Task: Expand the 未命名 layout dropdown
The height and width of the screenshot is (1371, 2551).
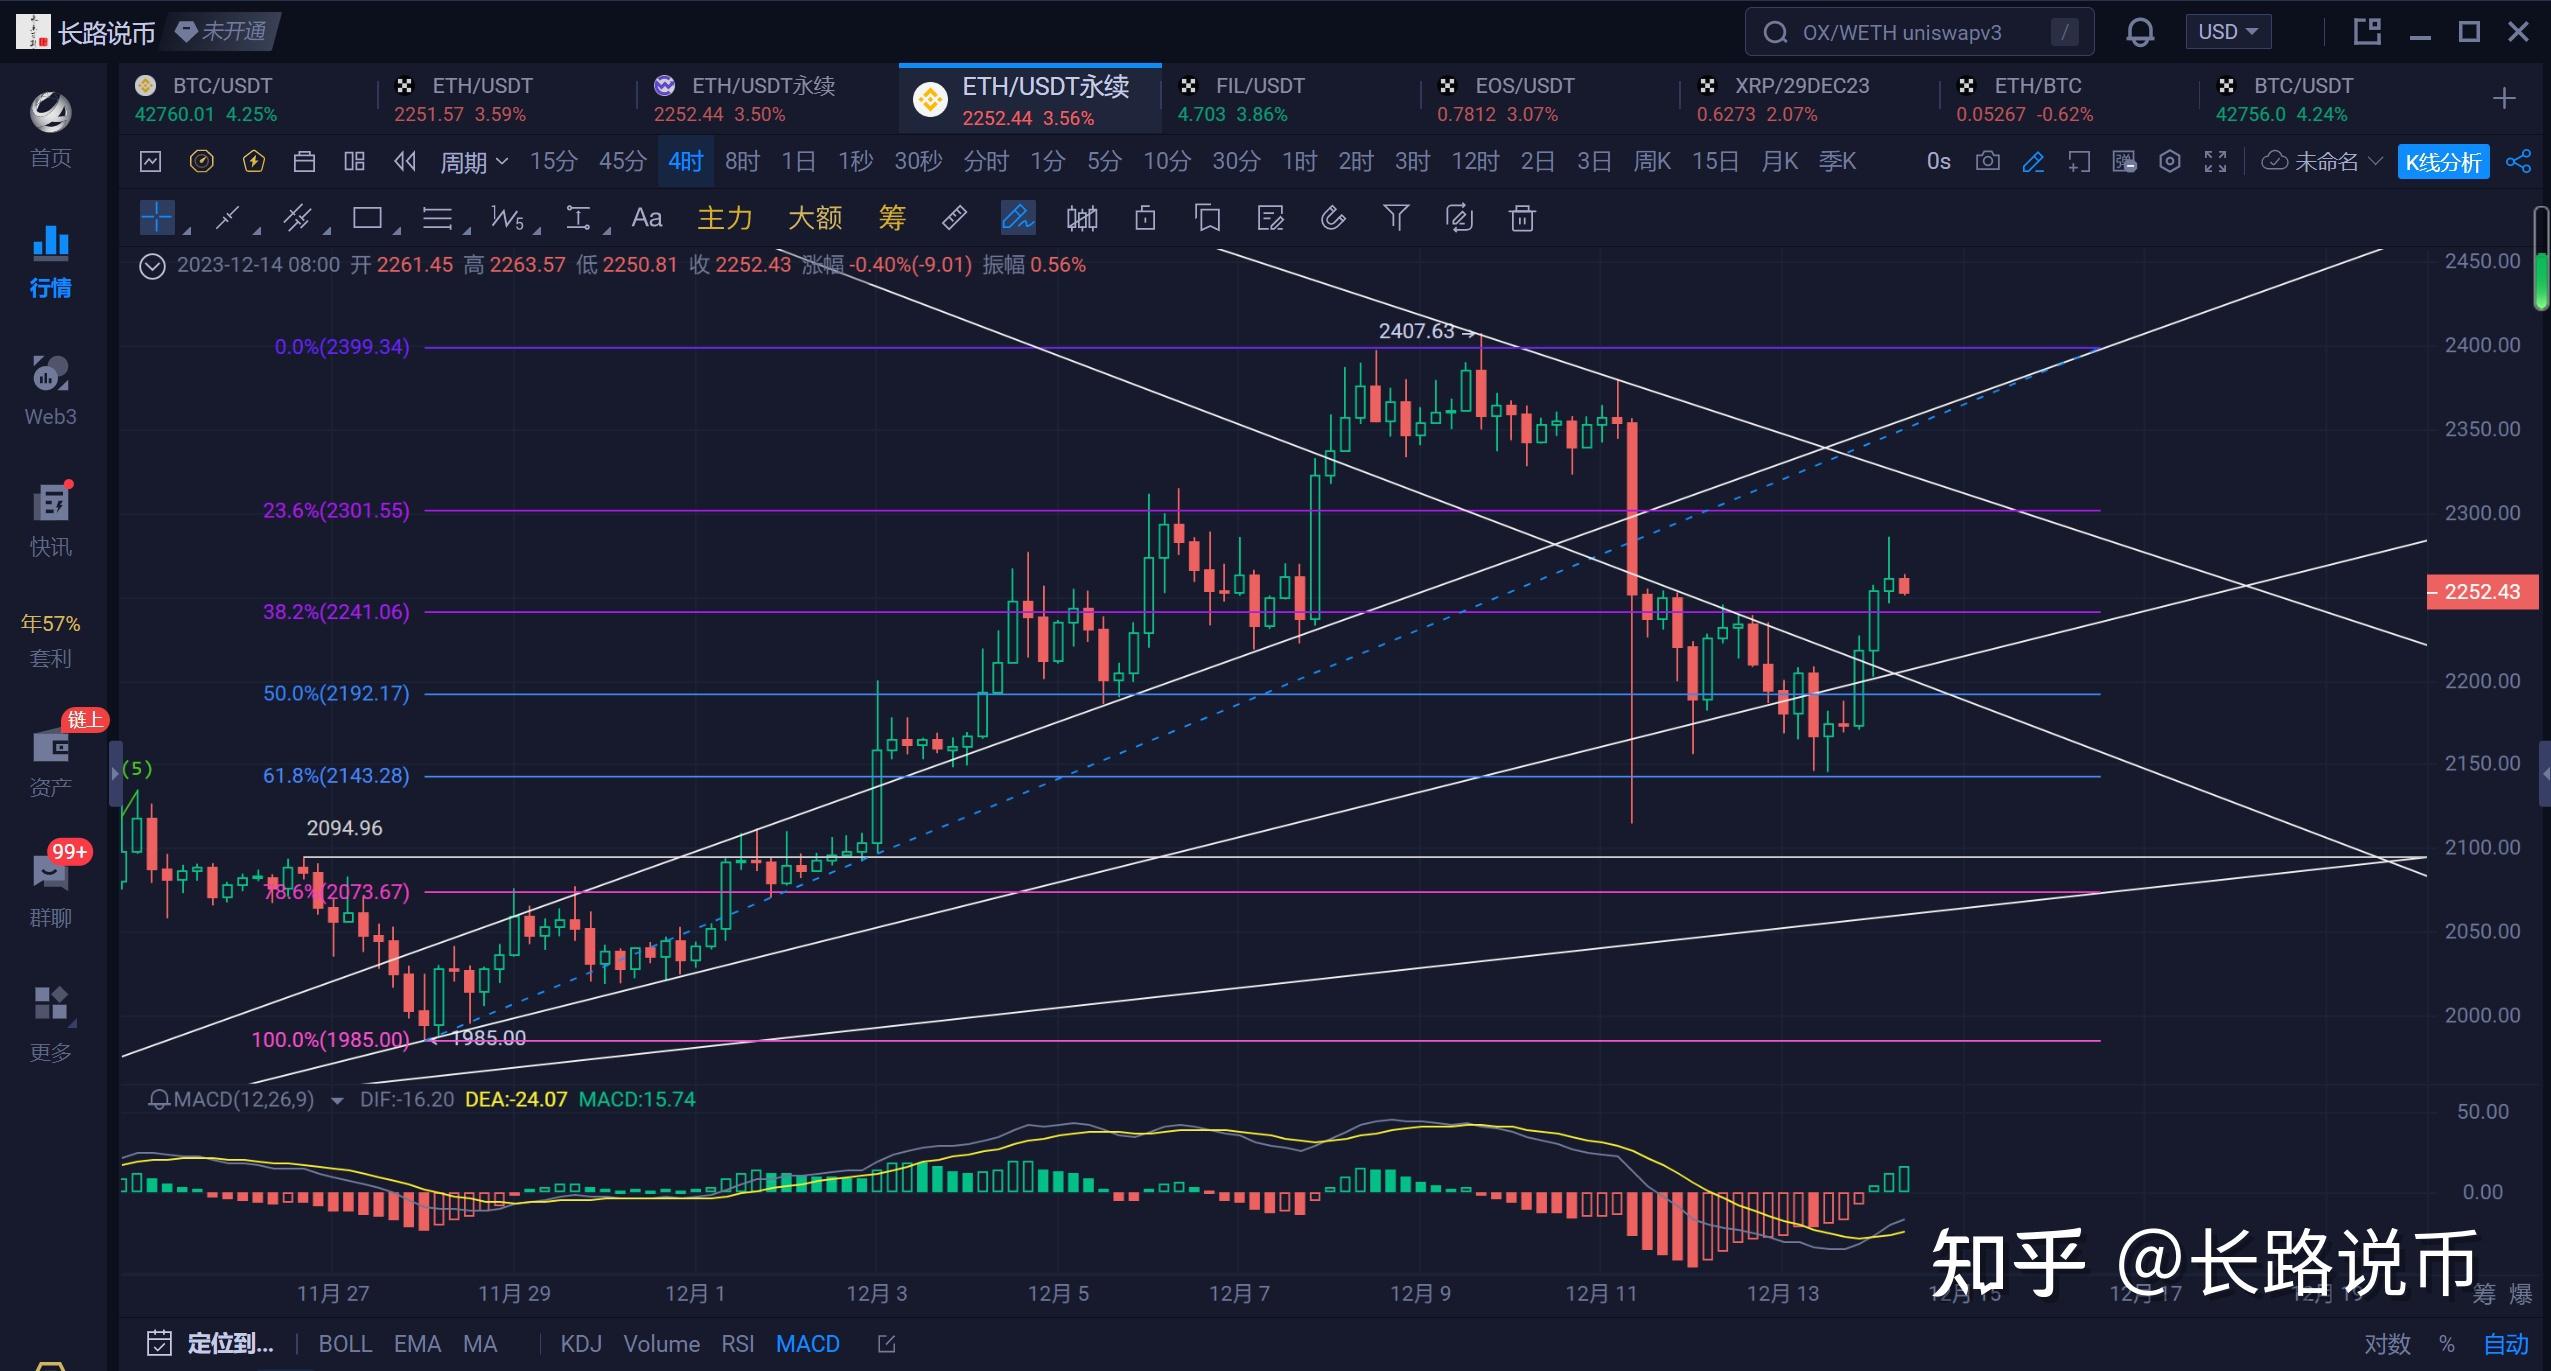Action: pyautogui.click(x=2322, y=161)
